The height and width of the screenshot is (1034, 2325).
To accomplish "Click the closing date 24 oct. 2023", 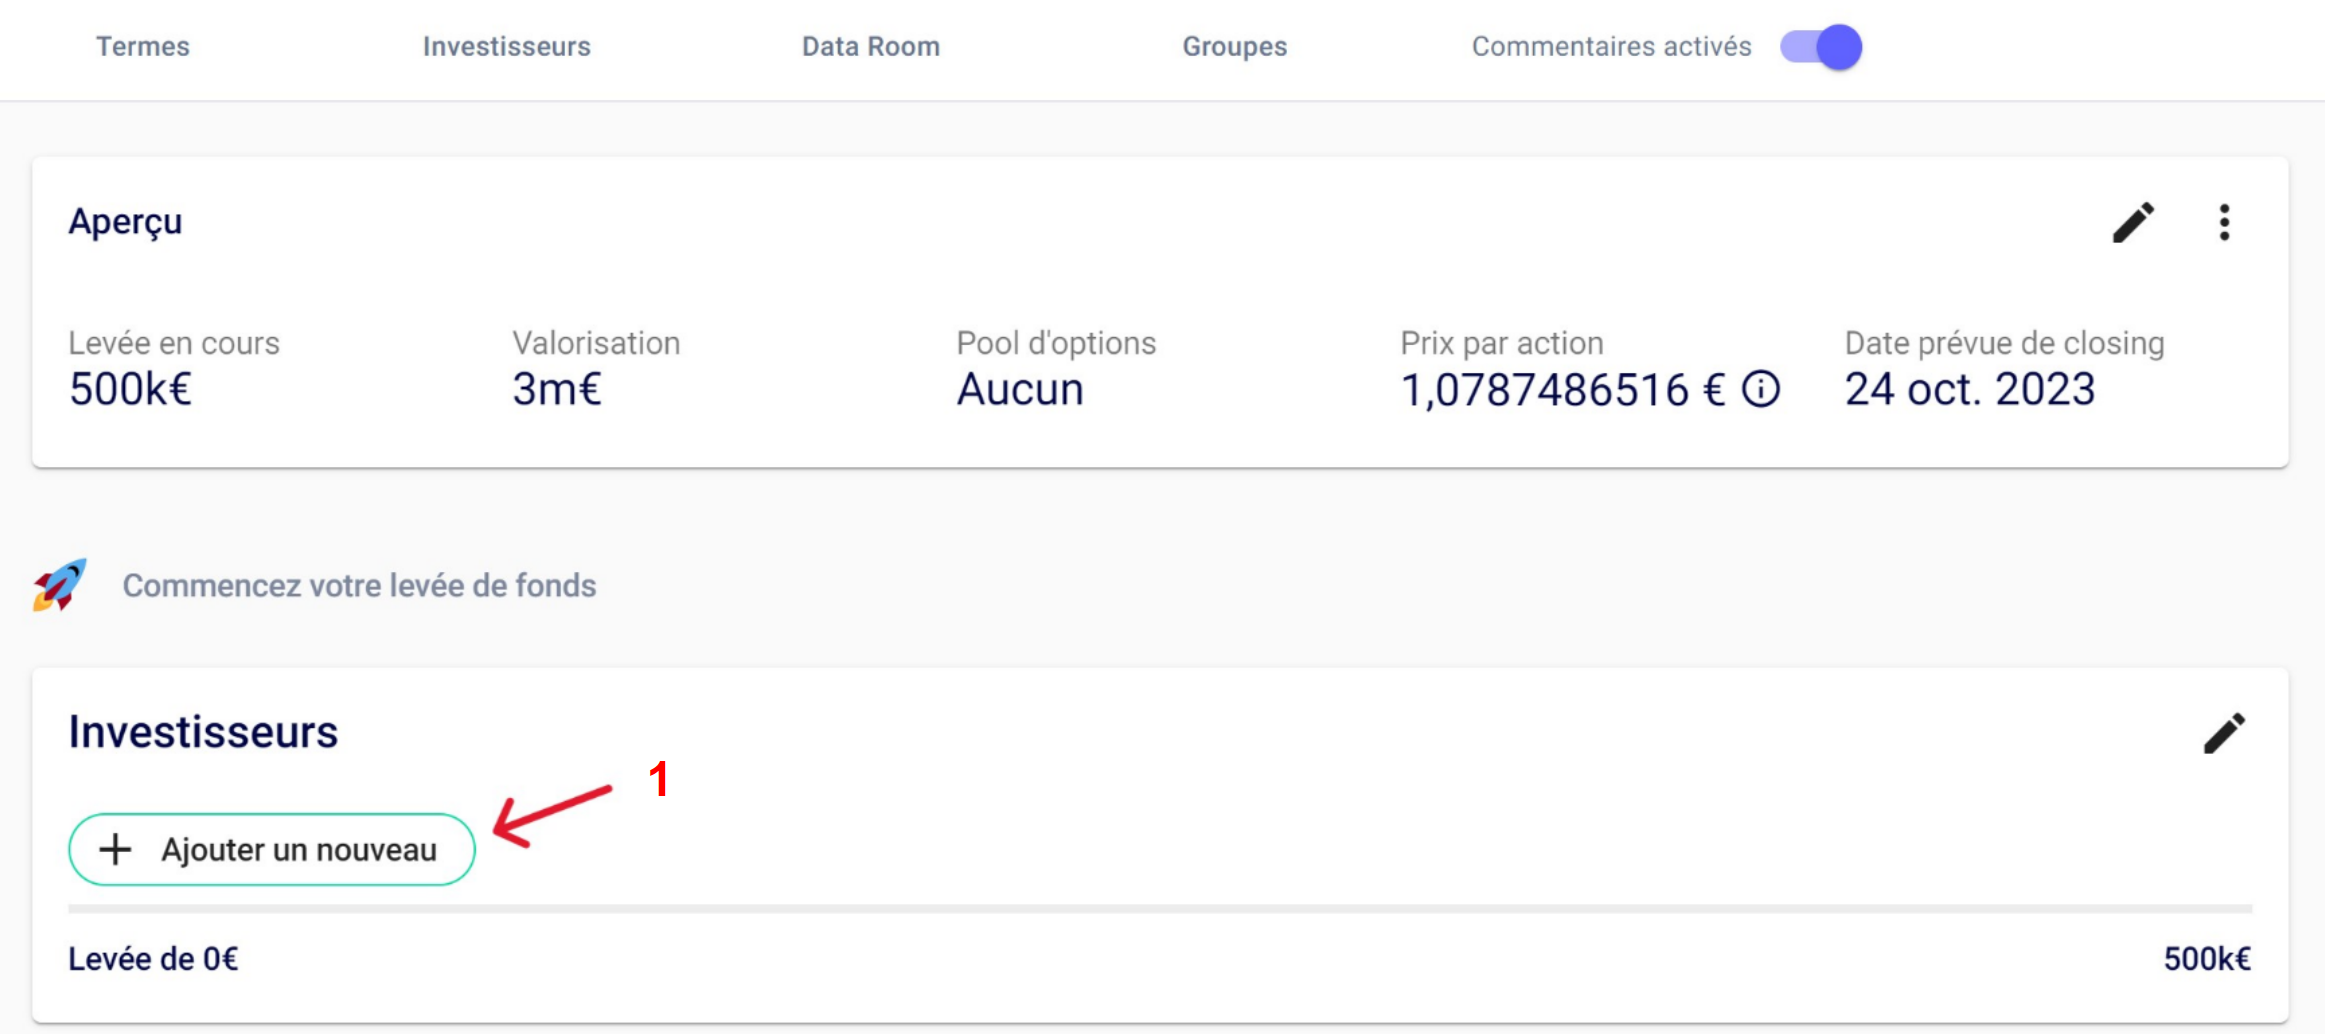I will pyautogui.click(x=1969, y=389).
